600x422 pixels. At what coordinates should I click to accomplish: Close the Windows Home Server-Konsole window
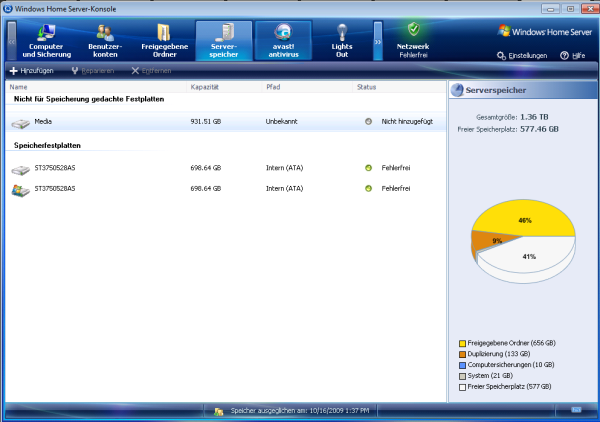590,8
